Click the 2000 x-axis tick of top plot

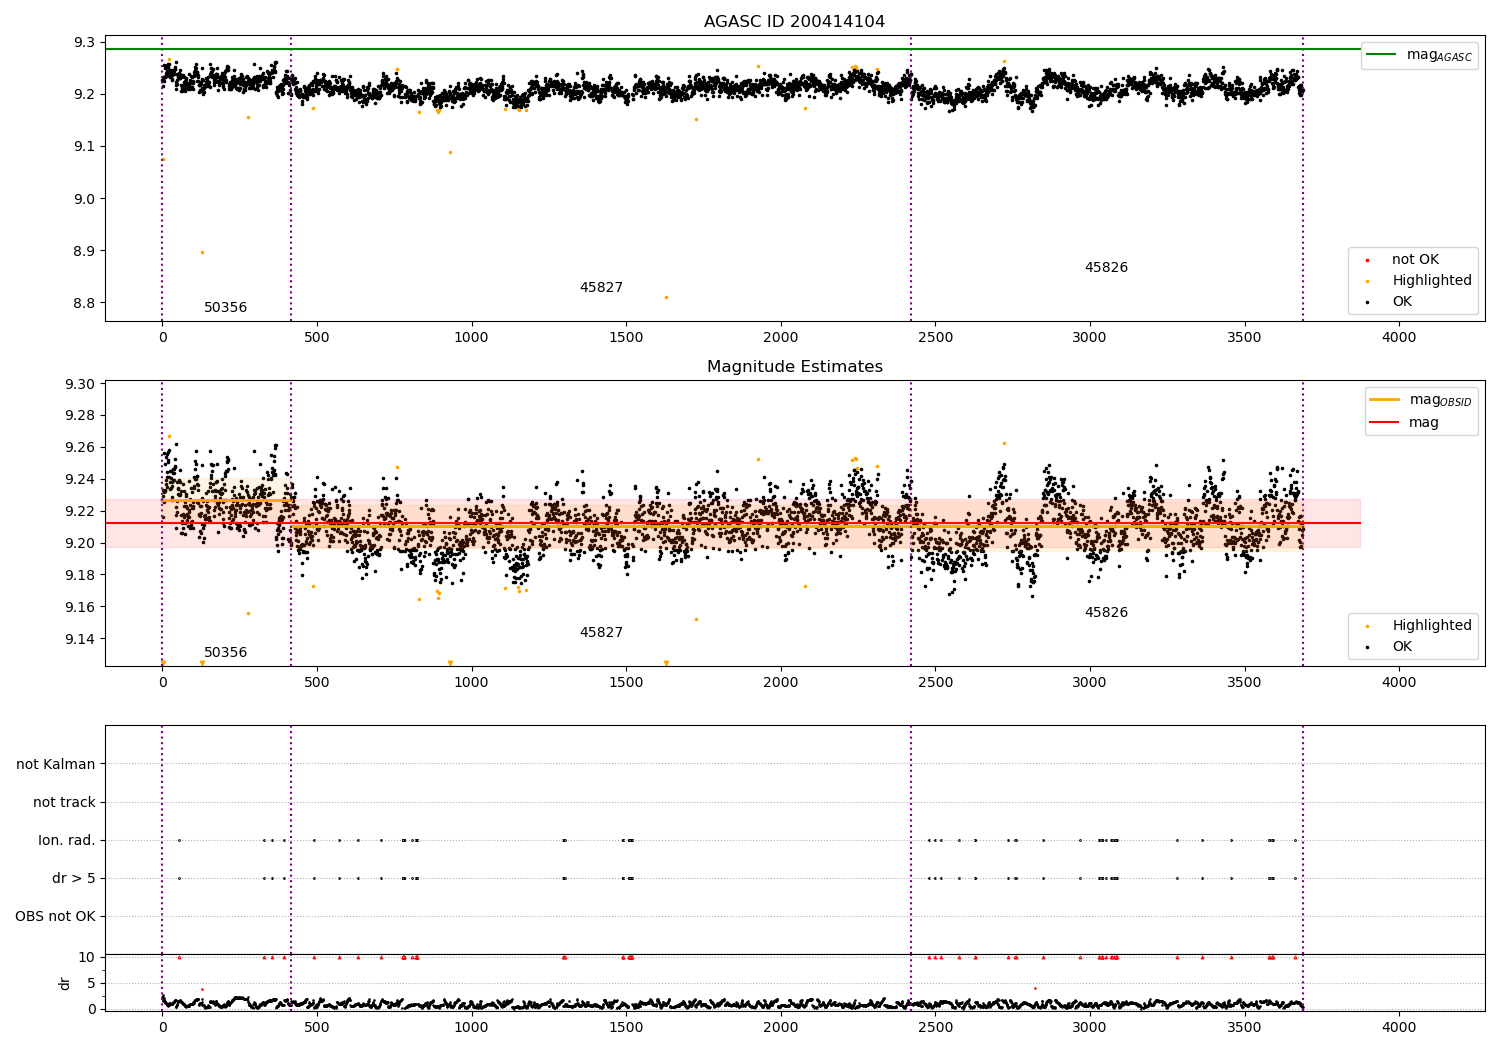780,337
